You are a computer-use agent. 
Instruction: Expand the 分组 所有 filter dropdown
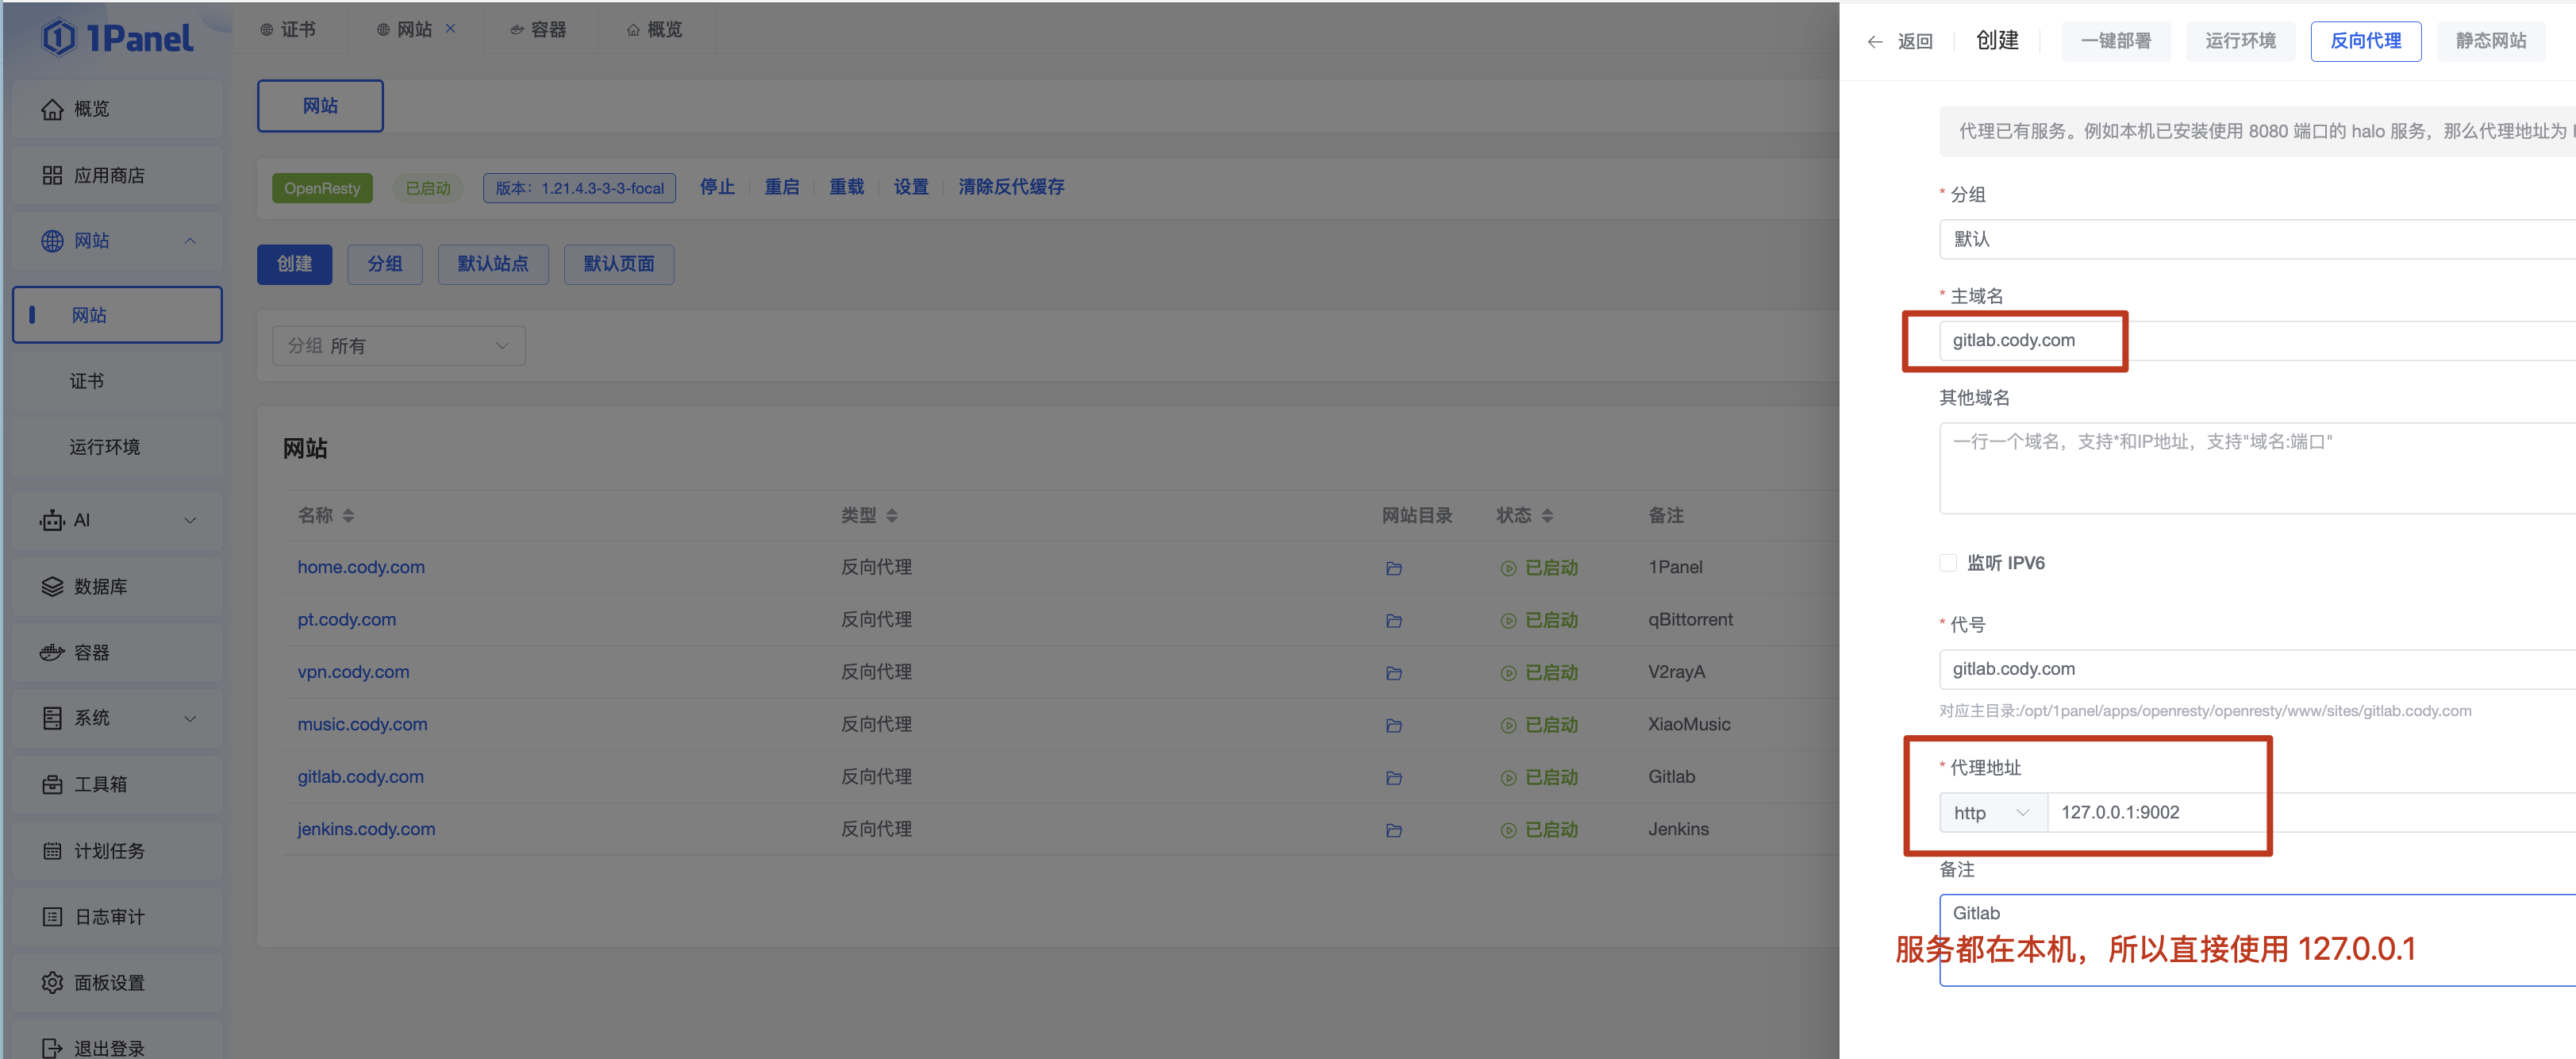tap(398, 346)
